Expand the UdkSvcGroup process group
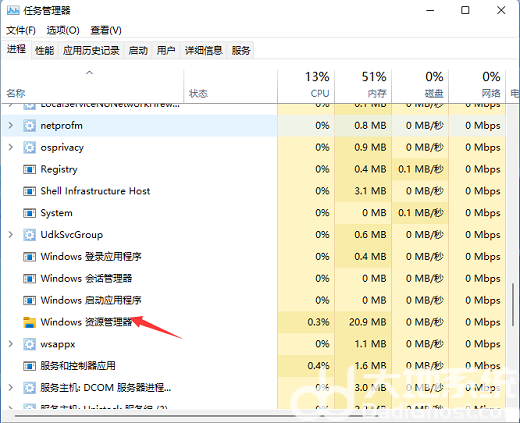Screen dimensions: 520x423 point(11,234)
